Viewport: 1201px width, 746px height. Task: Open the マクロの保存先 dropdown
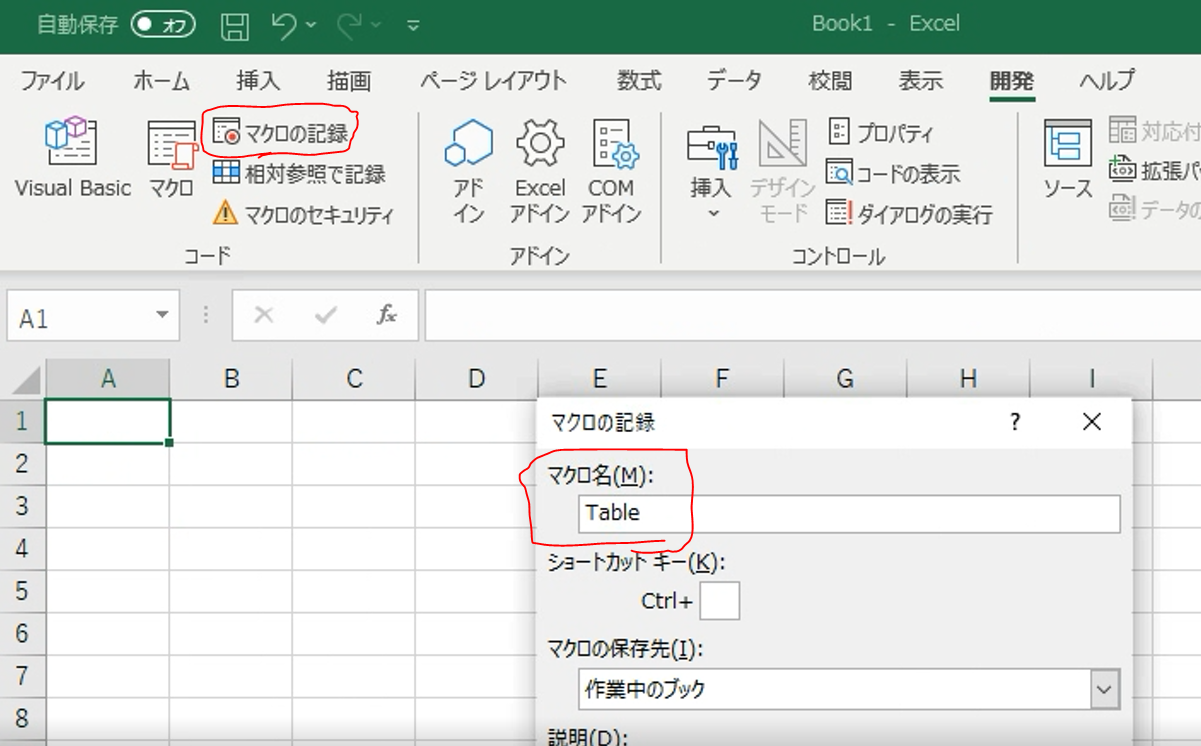[1104, 689]
